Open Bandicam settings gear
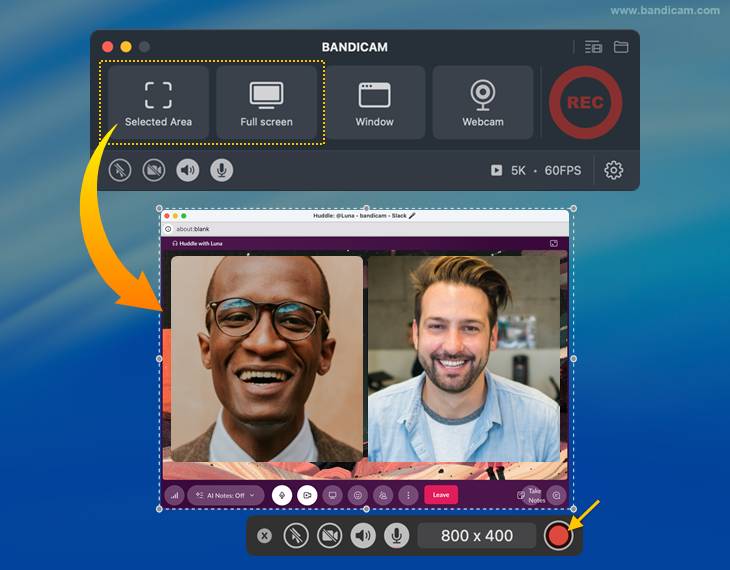The height and width of the screenshot is (570, 730). point(614,170)
